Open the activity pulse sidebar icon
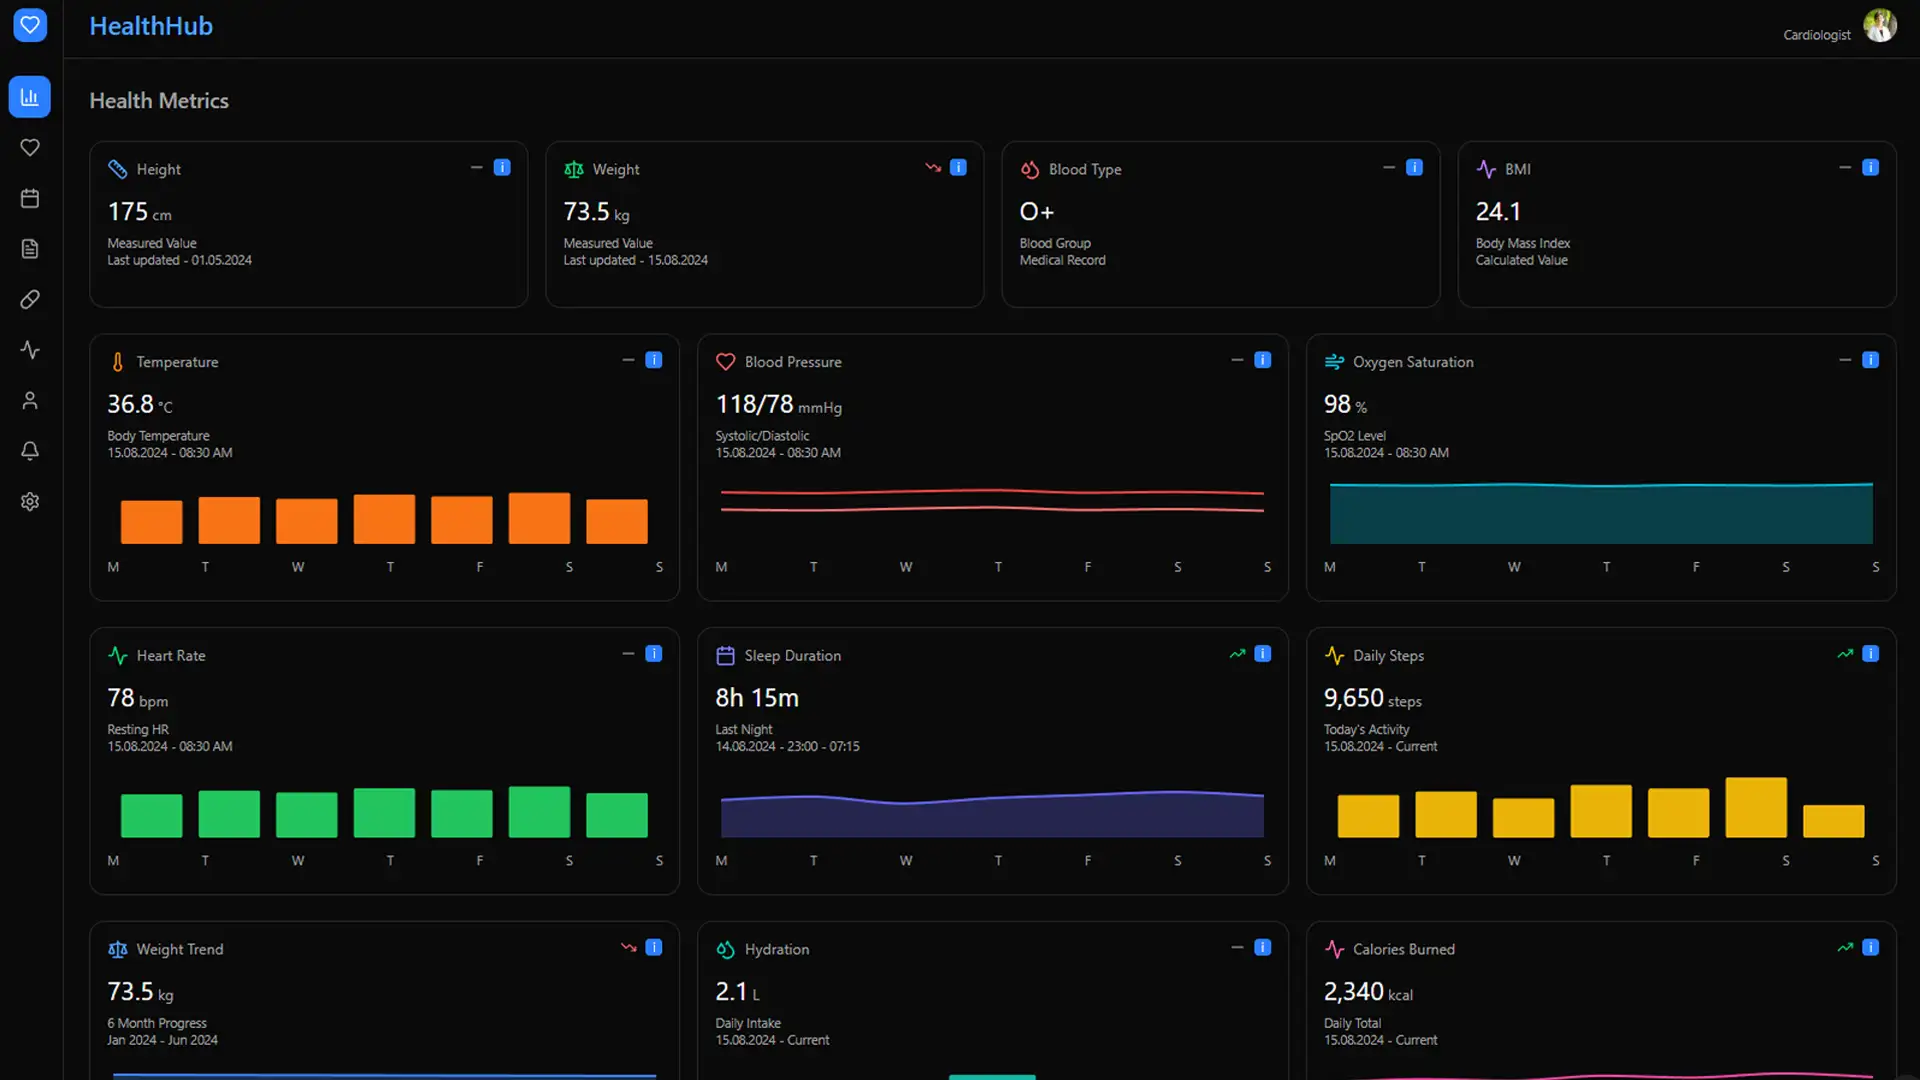 click(30, 350)
